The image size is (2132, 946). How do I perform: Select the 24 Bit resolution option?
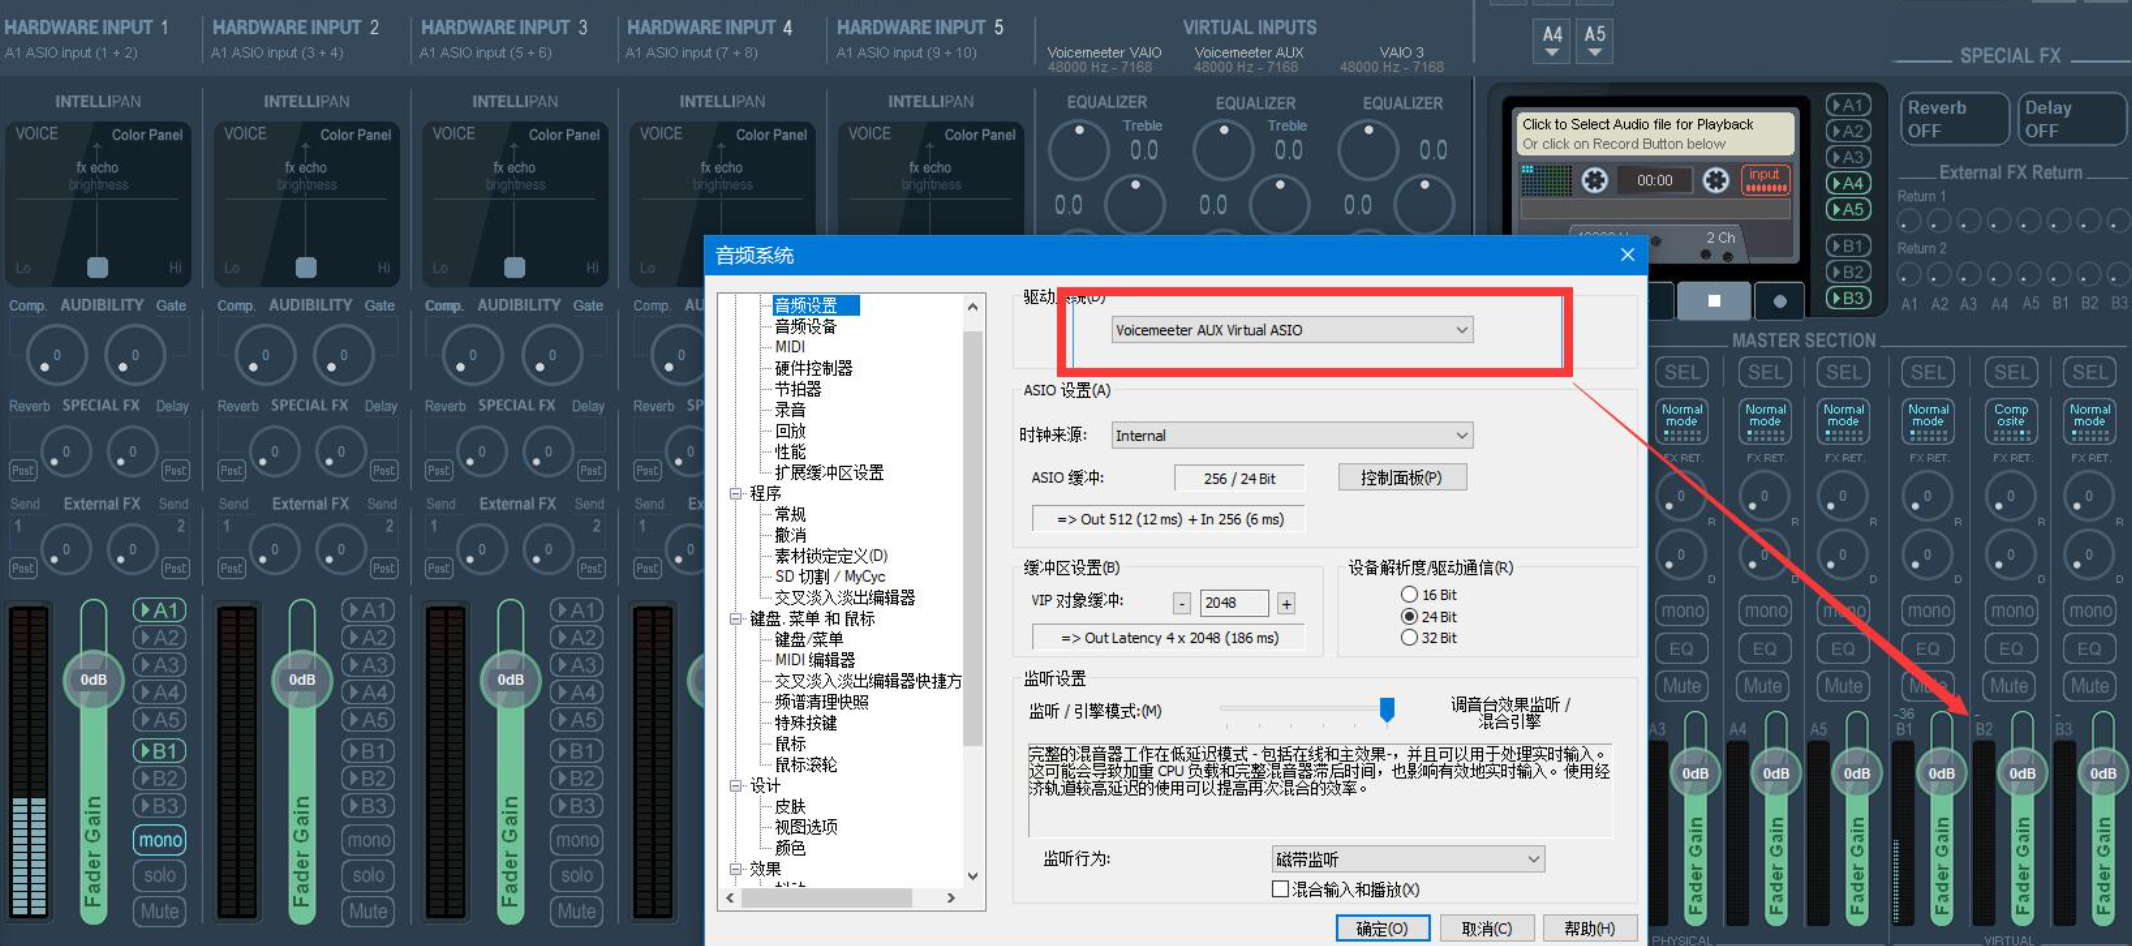click(1409, 617)
